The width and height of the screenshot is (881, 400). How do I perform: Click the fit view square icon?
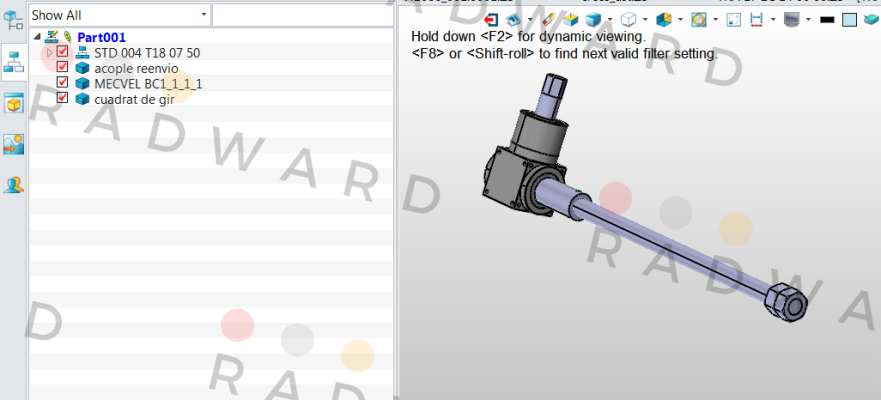(734, 20)
